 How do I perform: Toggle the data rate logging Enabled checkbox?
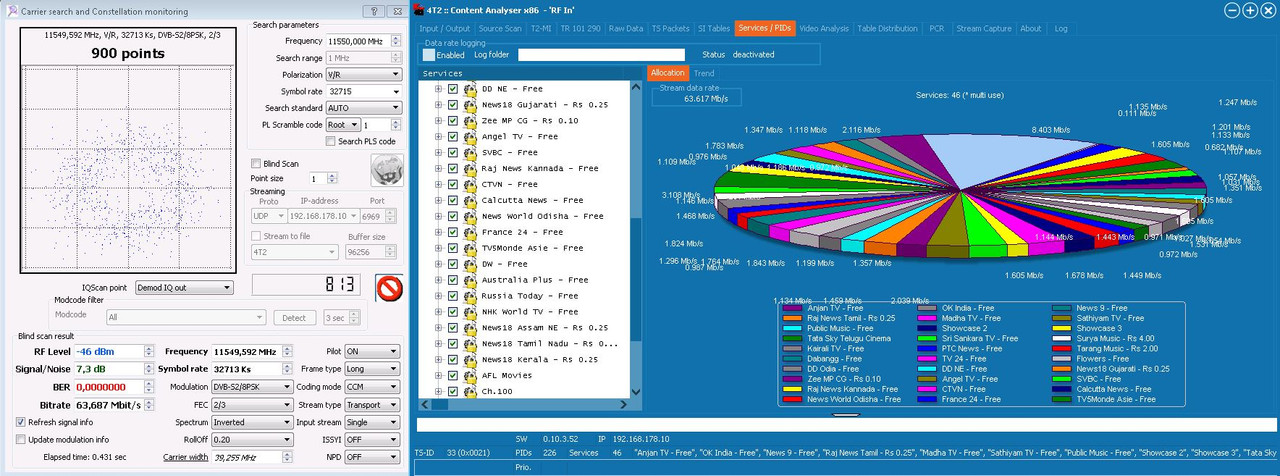(x=428, y=55)
